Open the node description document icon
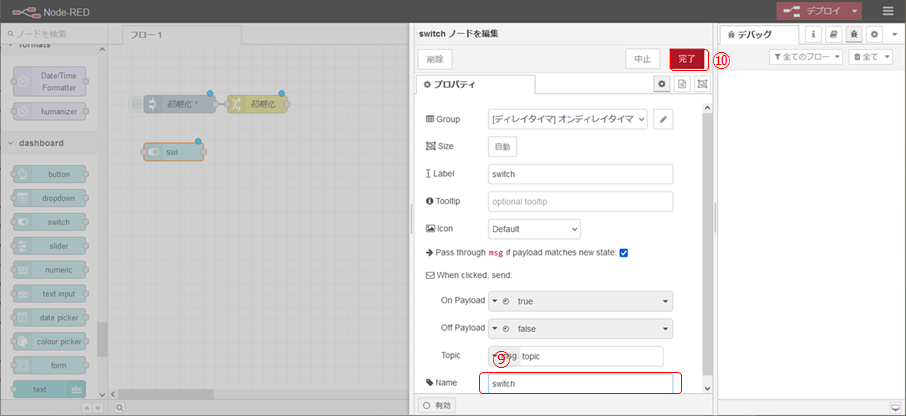 coord(682,84)
